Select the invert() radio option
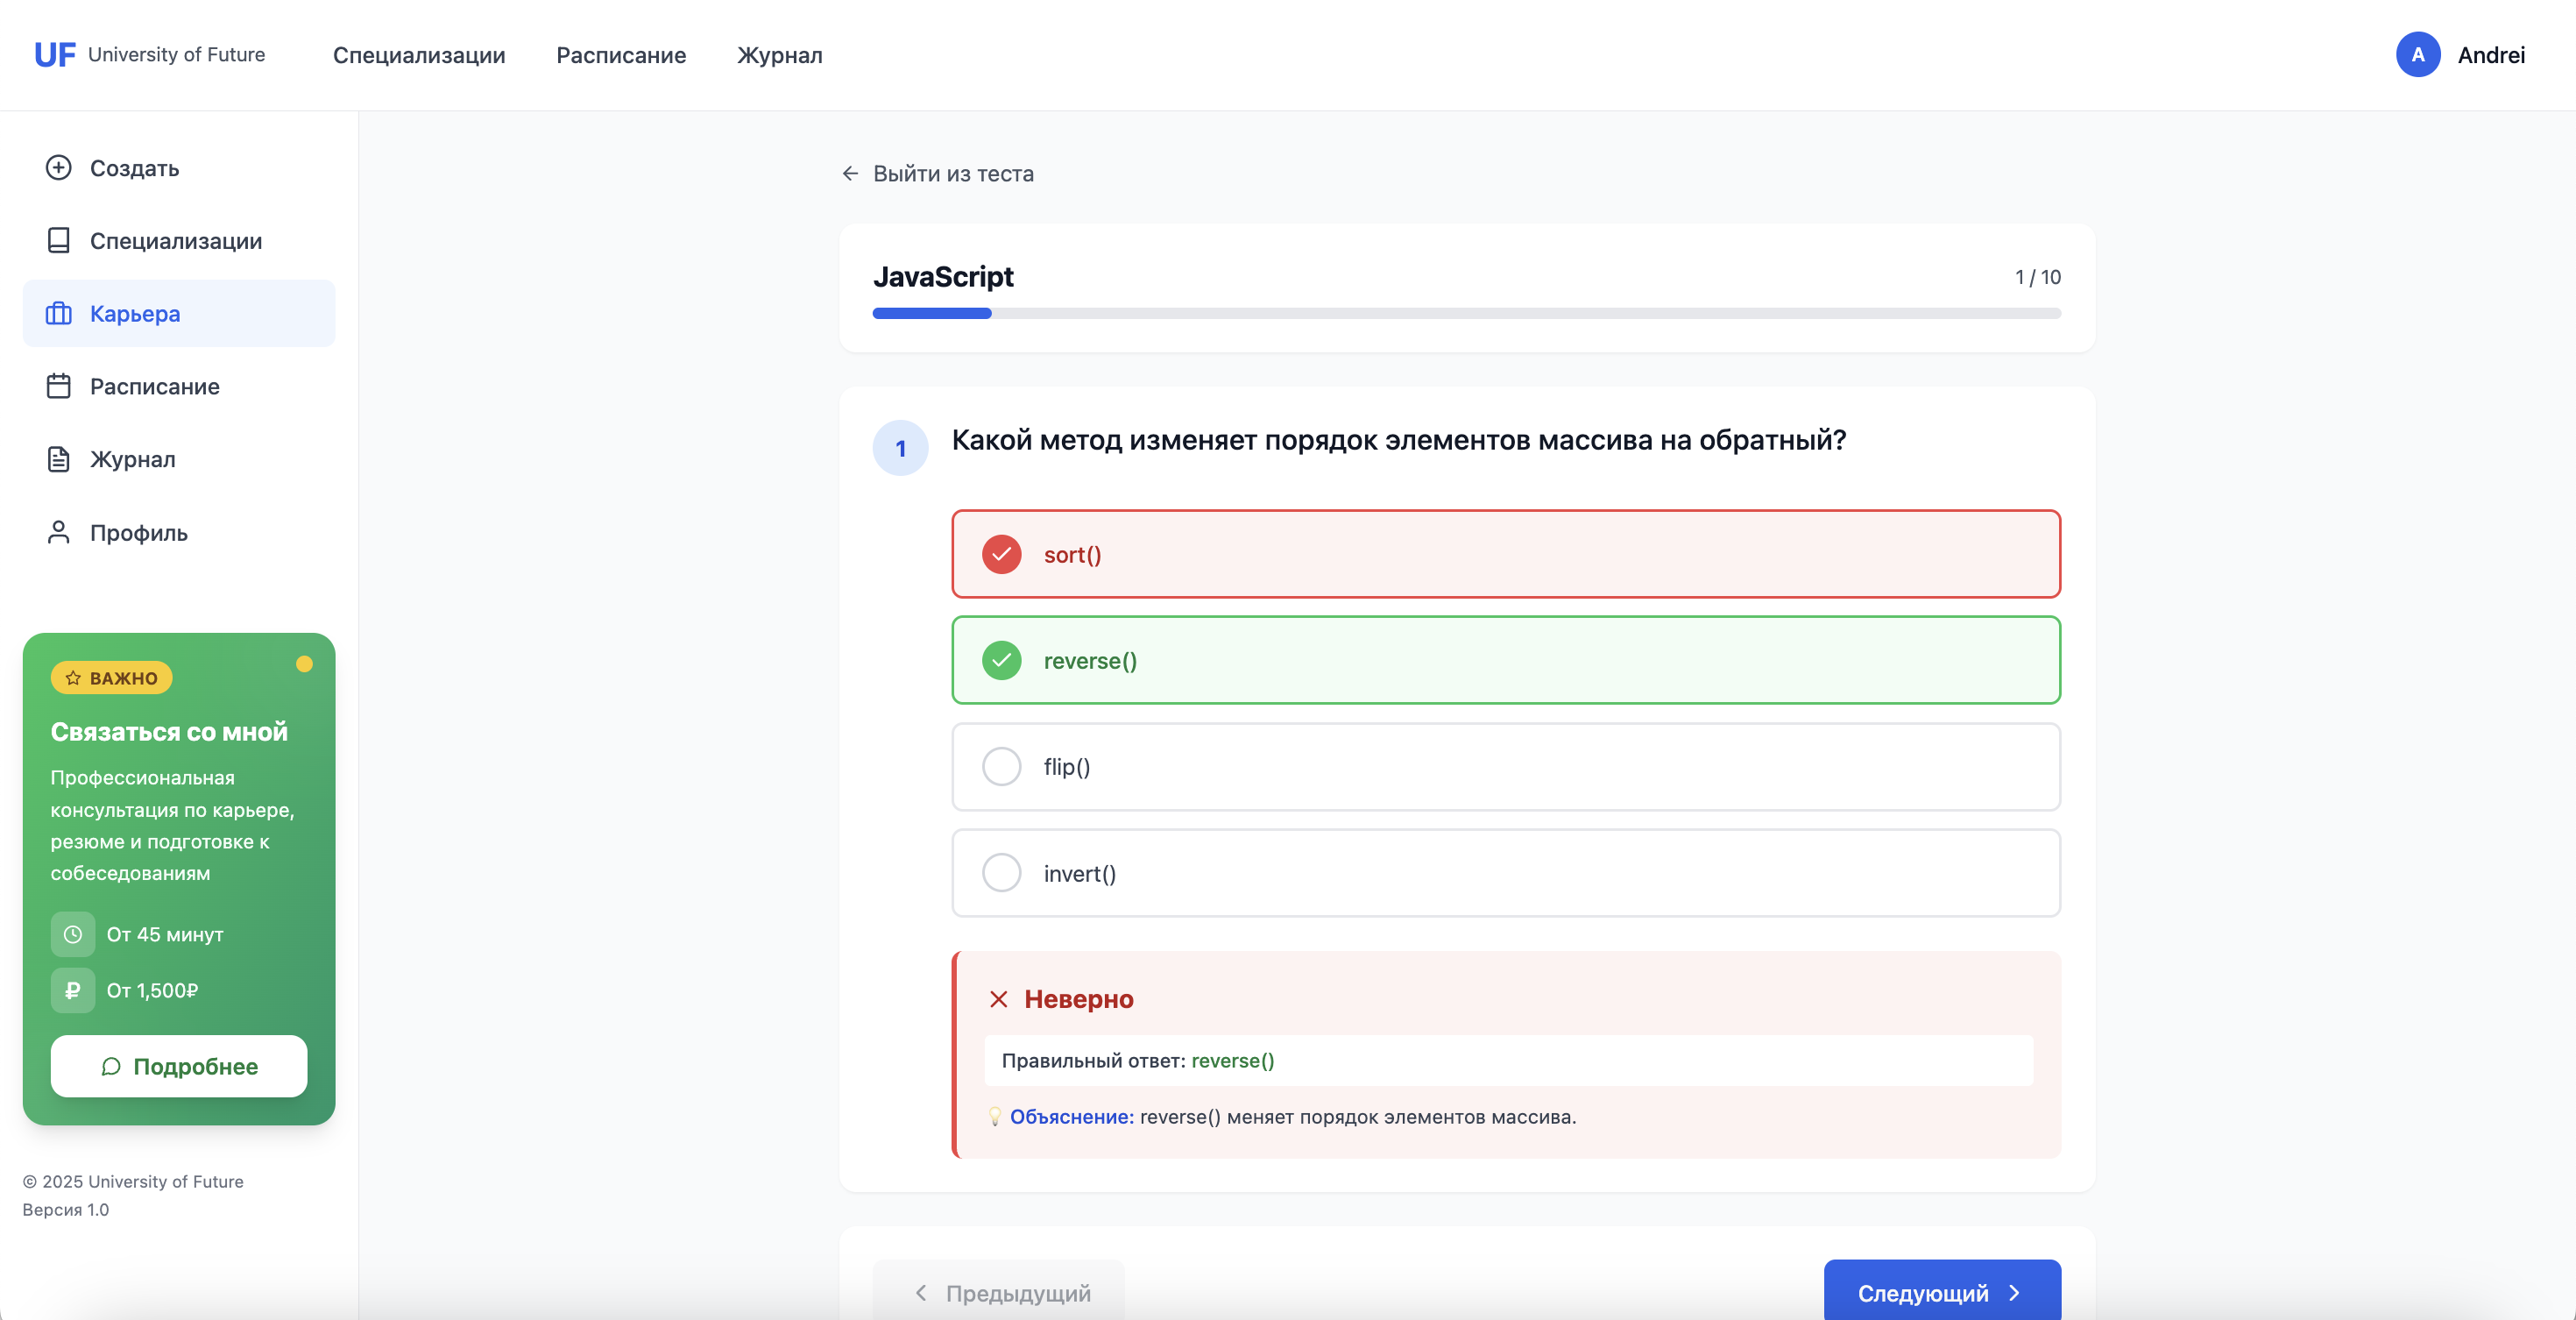The height and width of the screenshot is (1320, 2576). point(1001,873)
